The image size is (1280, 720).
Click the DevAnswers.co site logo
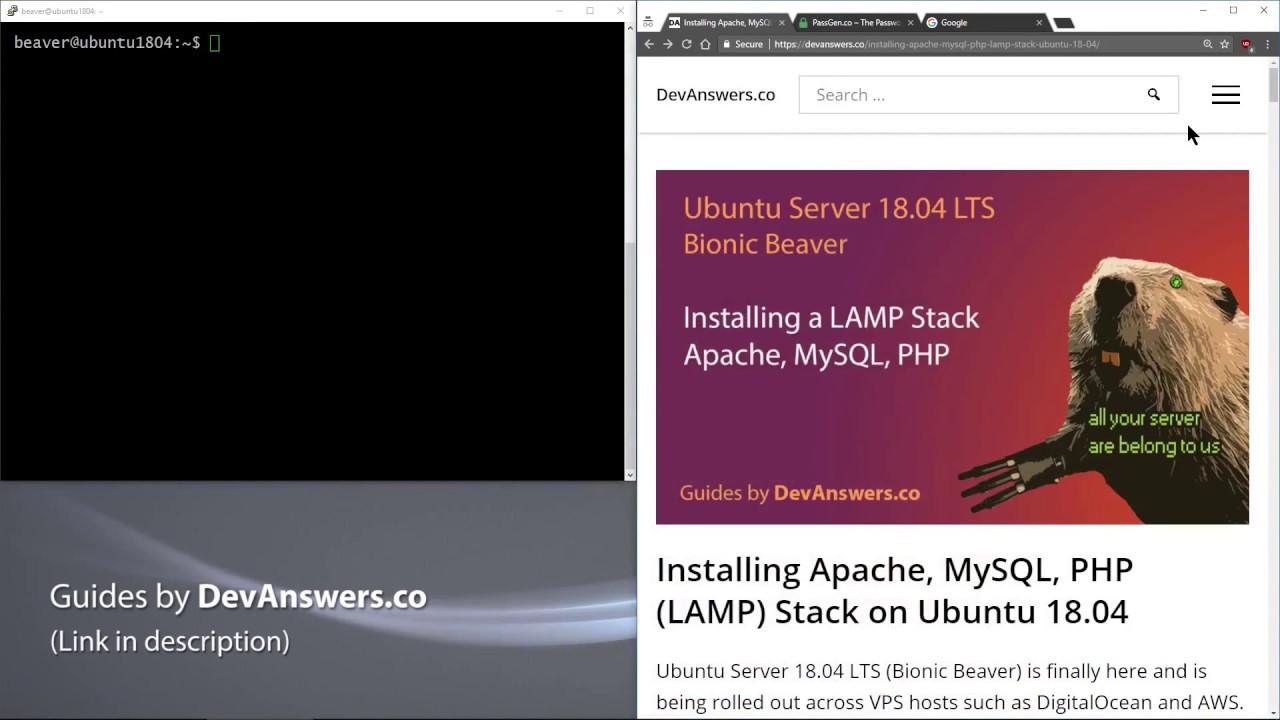(715, 95)
